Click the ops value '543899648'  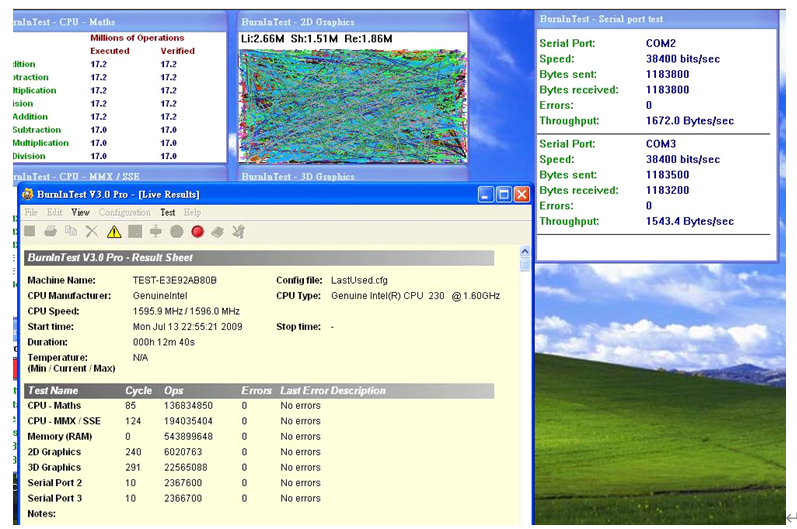(x=188, y=437)
